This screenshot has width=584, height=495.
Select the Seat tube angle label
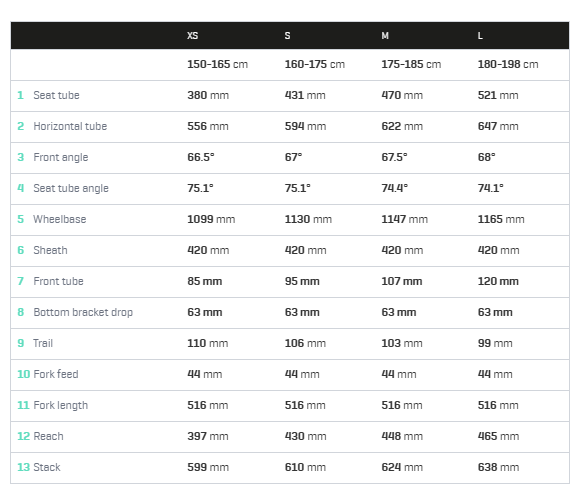(x=71, y=188)
